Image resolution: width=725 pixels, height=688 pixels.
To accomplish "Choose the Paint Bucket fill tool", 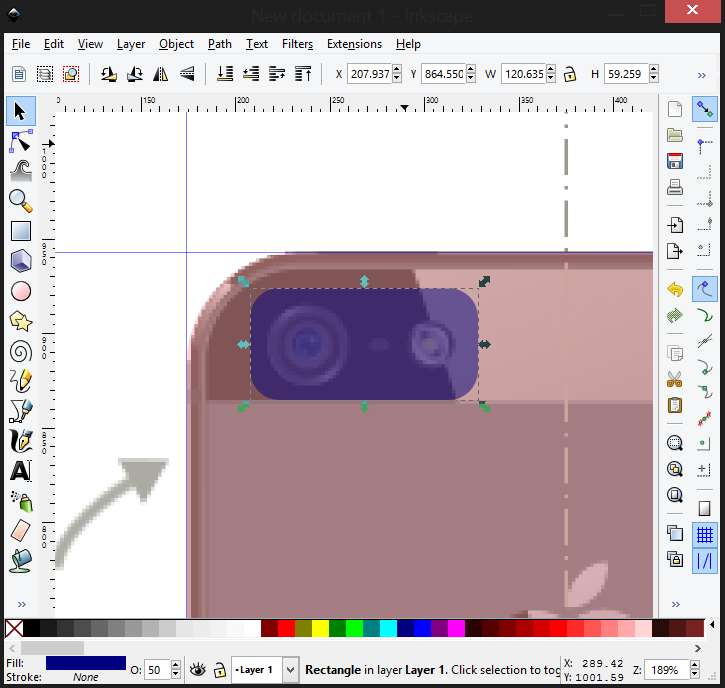I will click(20, 561).
